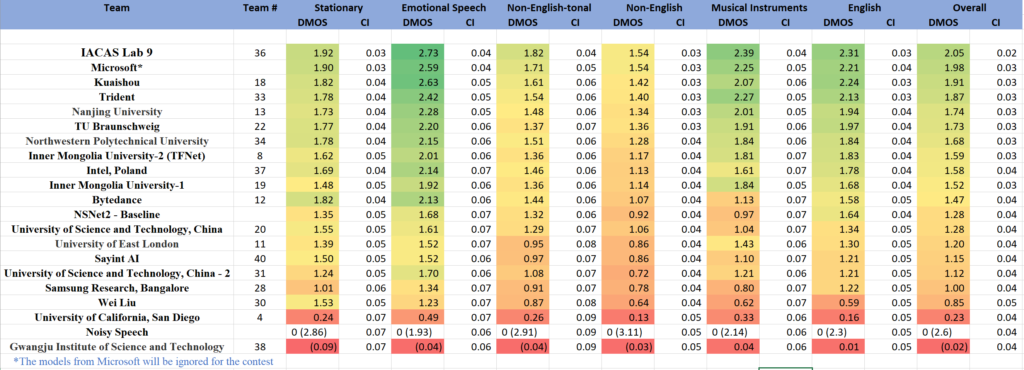Select the Gwangju Institute row name

pos(117,347)
